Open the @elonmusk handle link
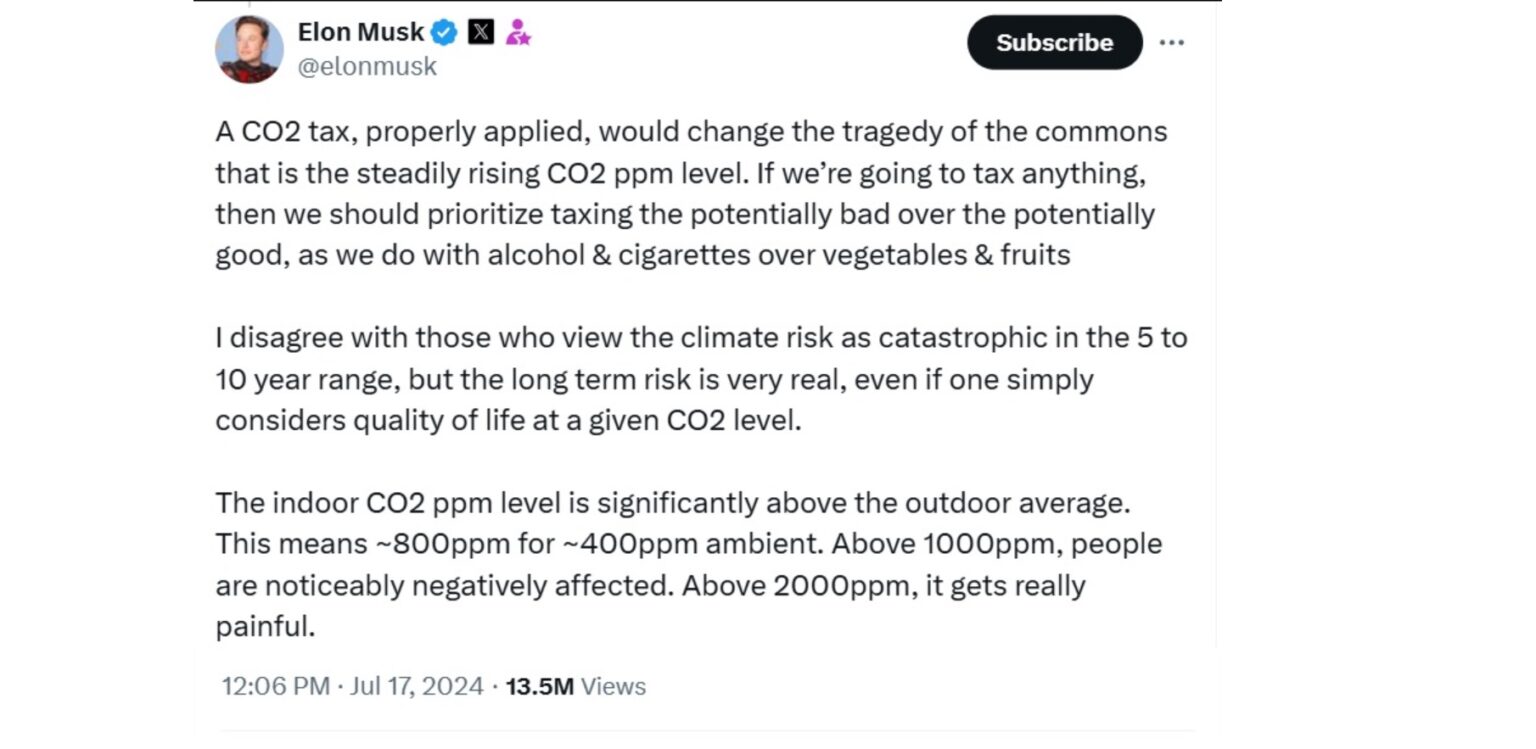 click(x=367, y=66)
